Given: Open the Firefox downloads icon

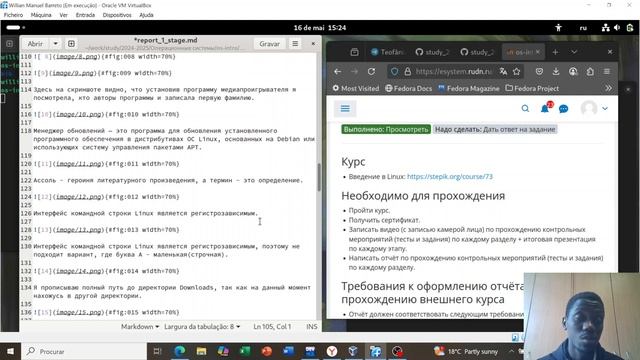Looking at the screenshot, I should pyautogui.click(x=556, y=71).
